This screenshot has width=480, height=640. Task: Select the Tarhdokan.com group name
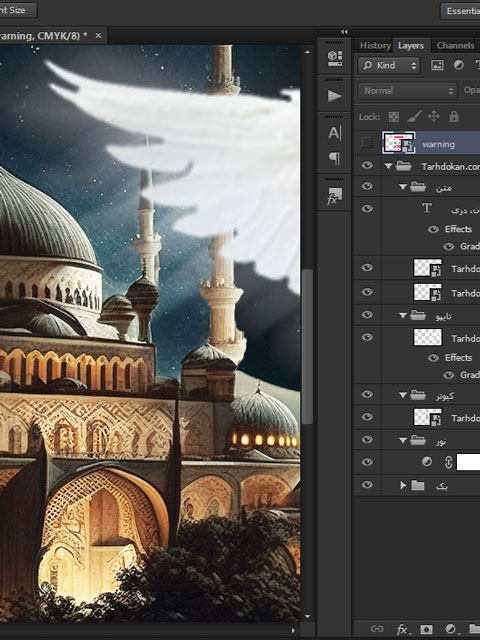coord(451,167)
